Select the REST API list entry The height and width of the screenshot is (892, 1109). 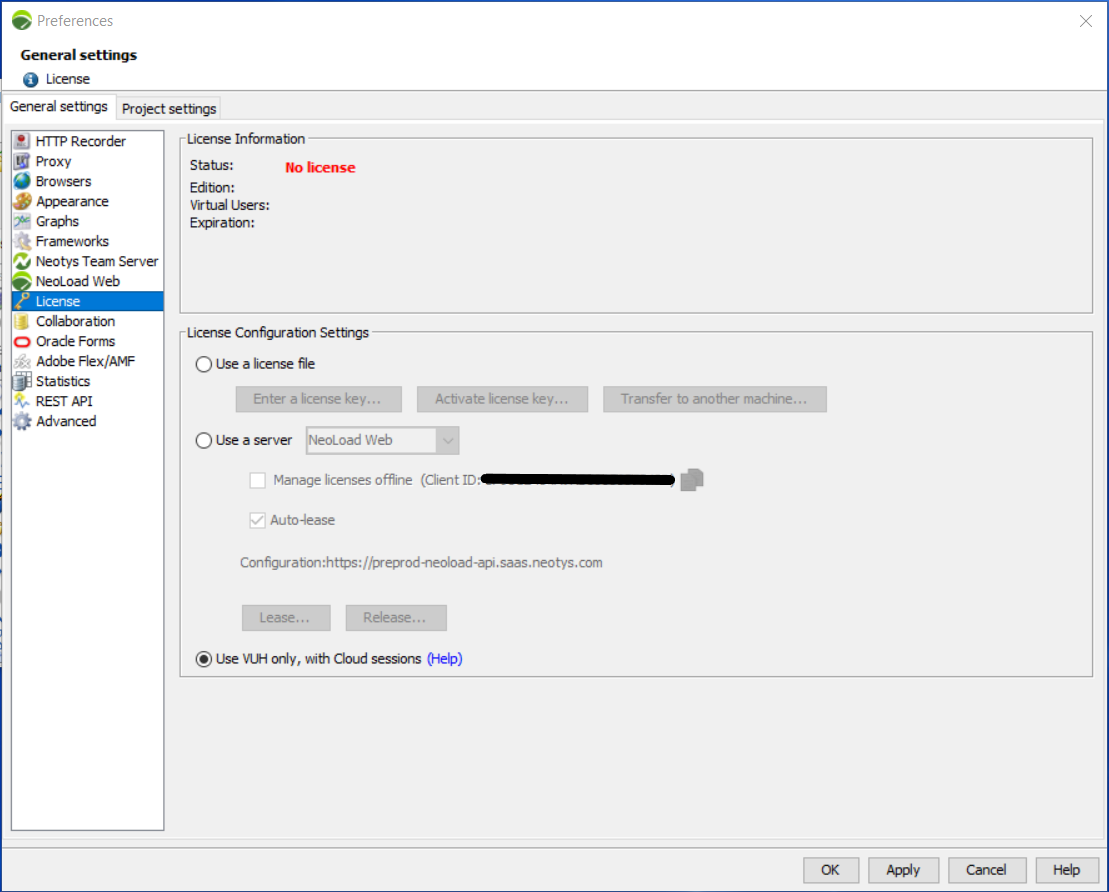[x=88, y=401]
